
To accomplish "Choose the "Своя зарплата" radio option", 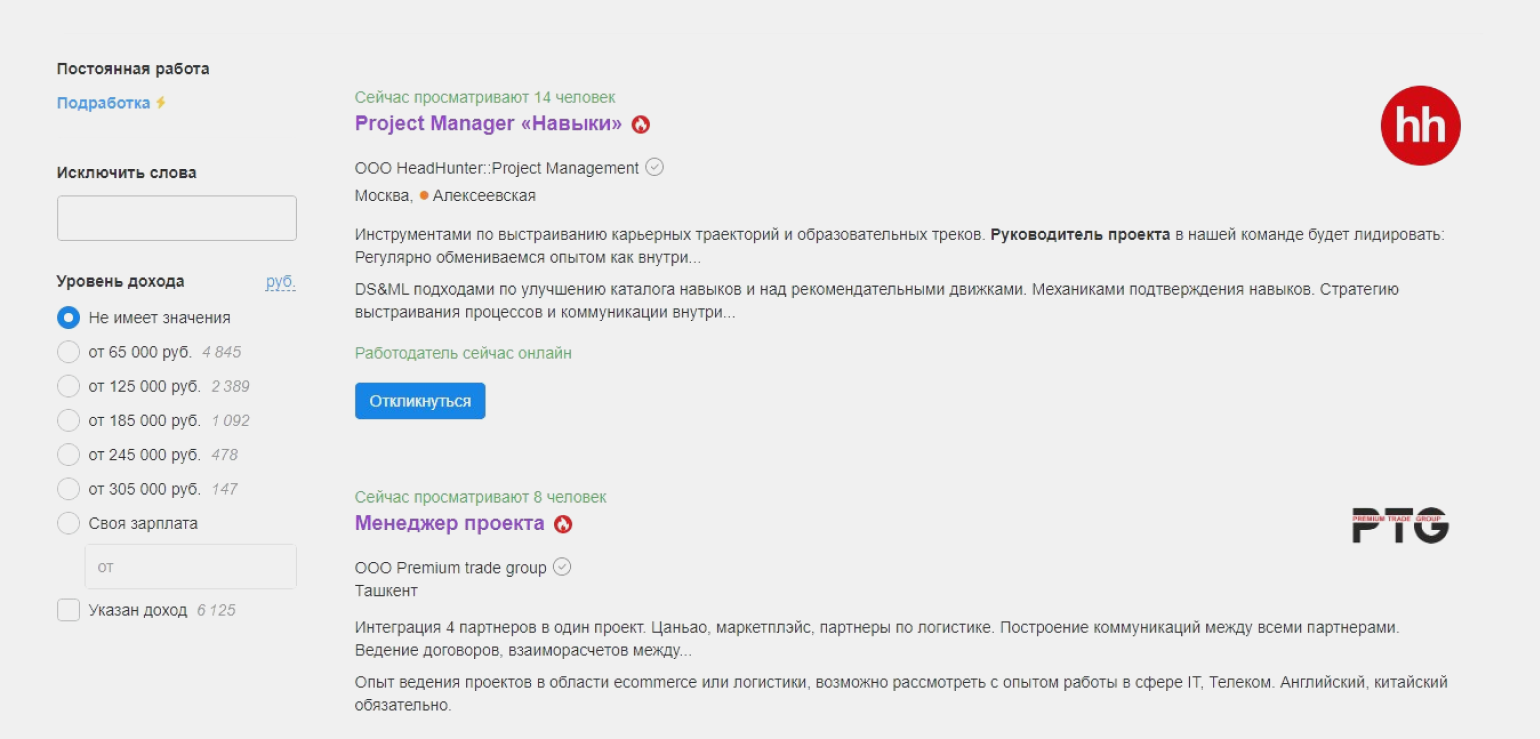I will pyautogui.click(x=68, y=523).
